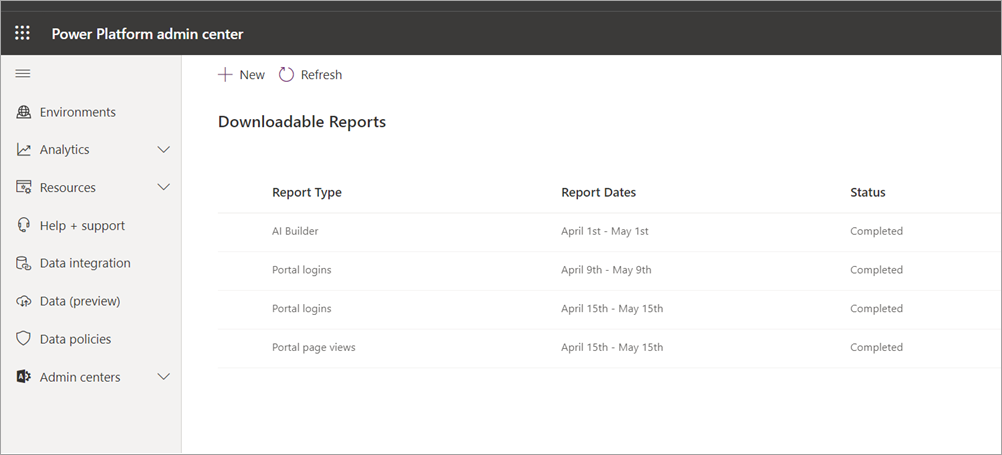
Task: Click the circular Refresh icon
Action: (286, 75)
